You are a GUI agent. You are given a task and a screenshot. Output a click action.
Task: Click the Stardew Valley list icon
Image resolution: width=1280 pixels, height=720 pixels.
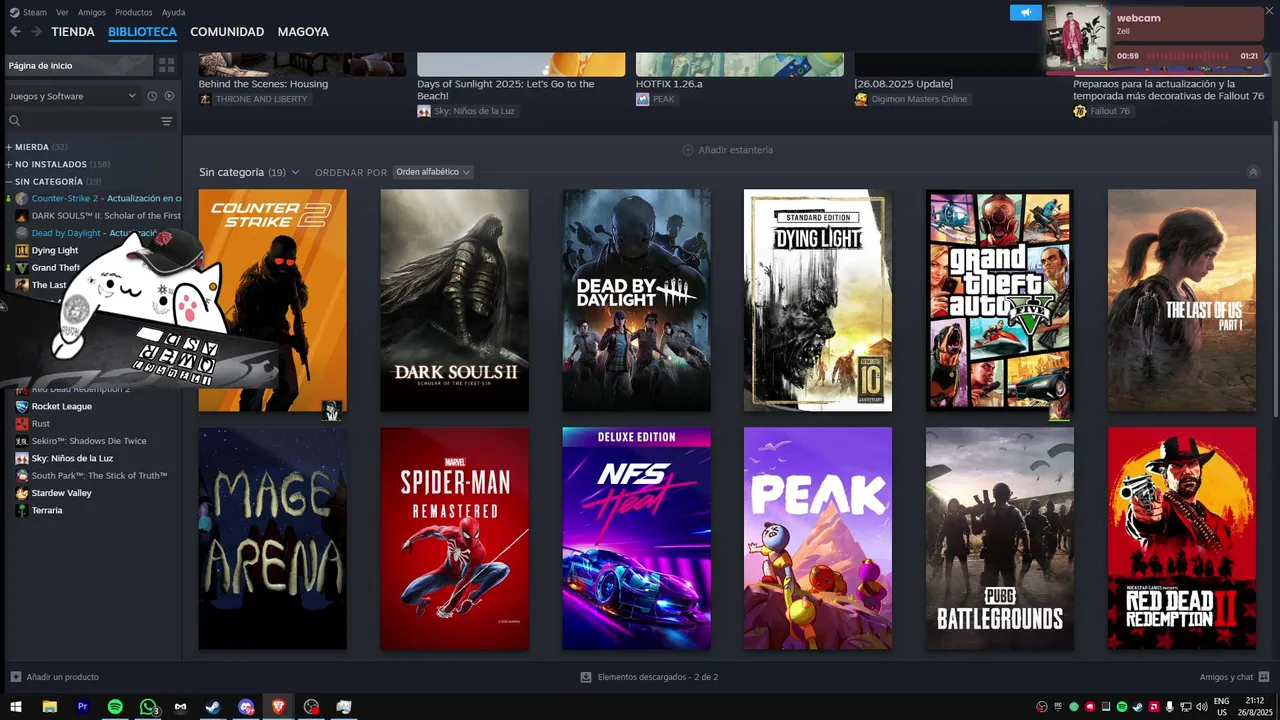coord(22,493)
